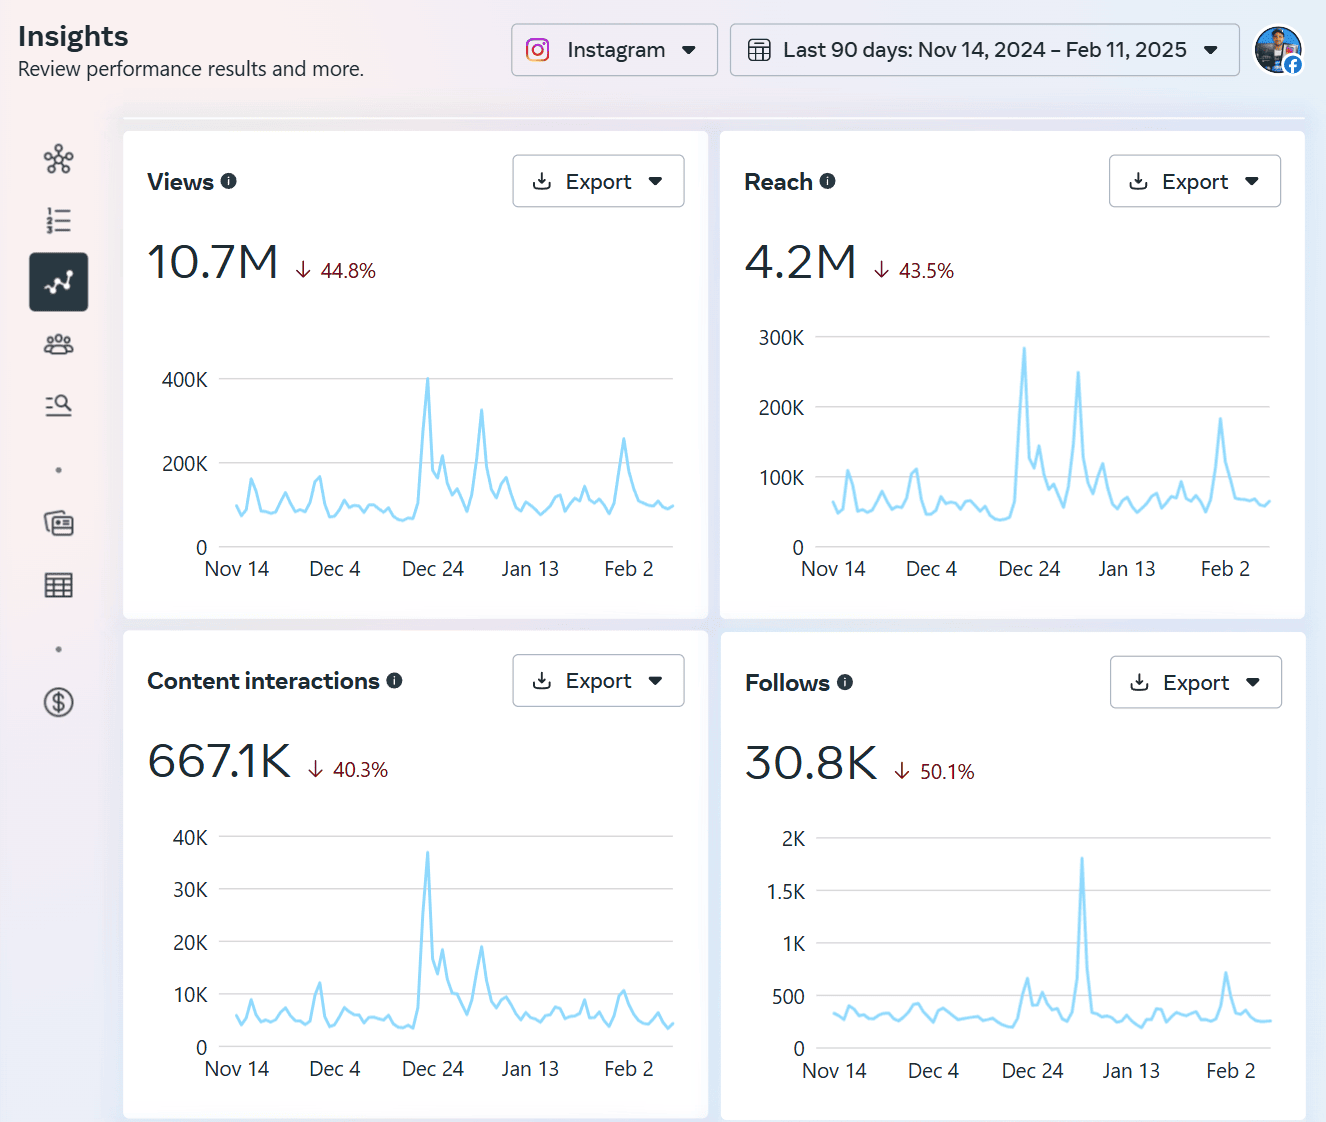Click Export on the Follows card

coord(1195,682)
